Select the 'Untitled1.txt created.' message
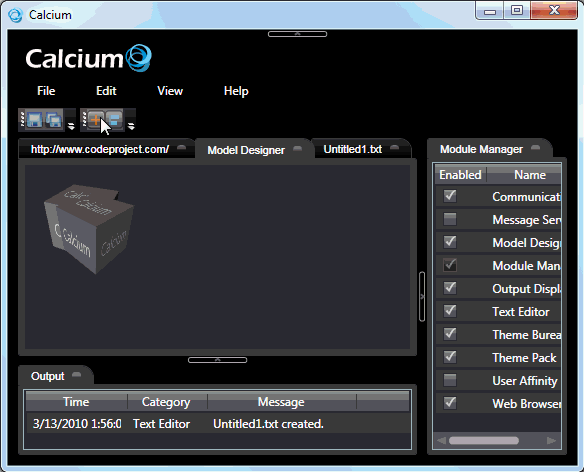 click(x=268, y=424)
